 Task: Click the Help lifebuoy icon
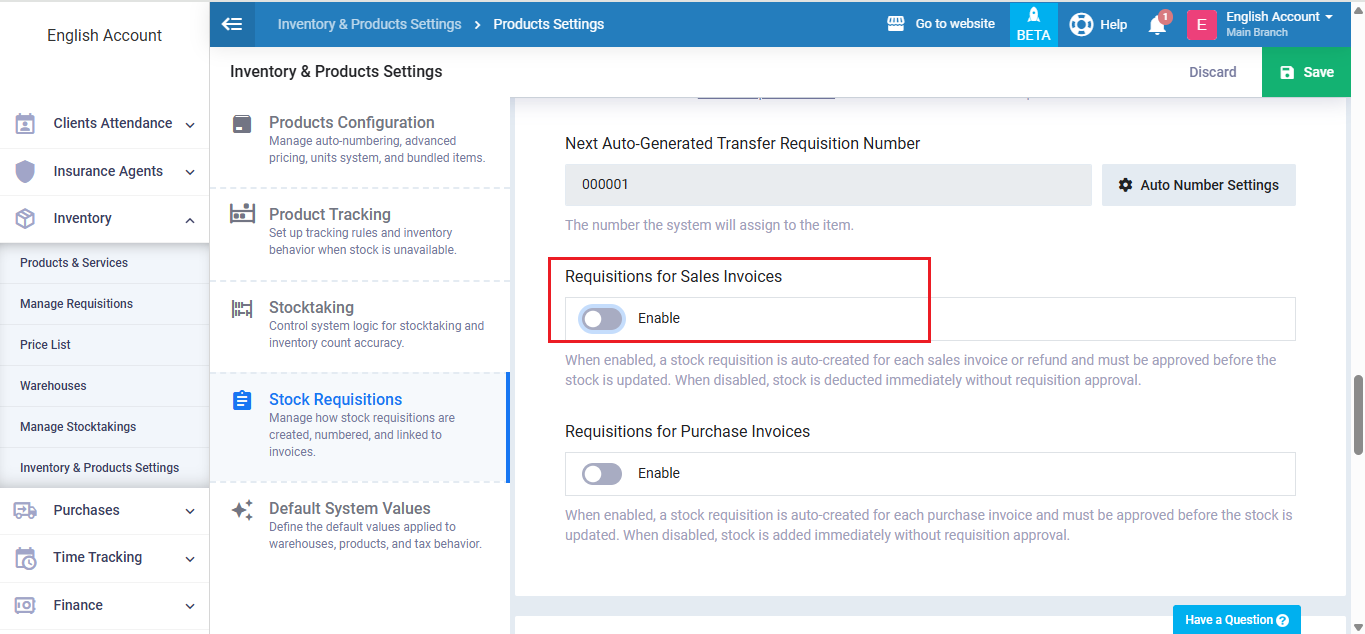point(1081,24)
